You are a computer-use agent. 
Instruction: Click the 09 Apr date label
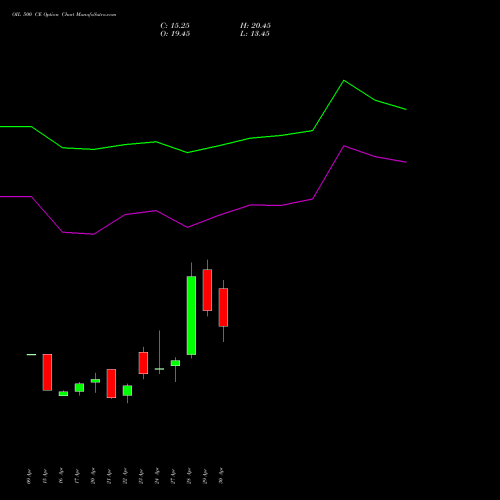coord(29,476)
